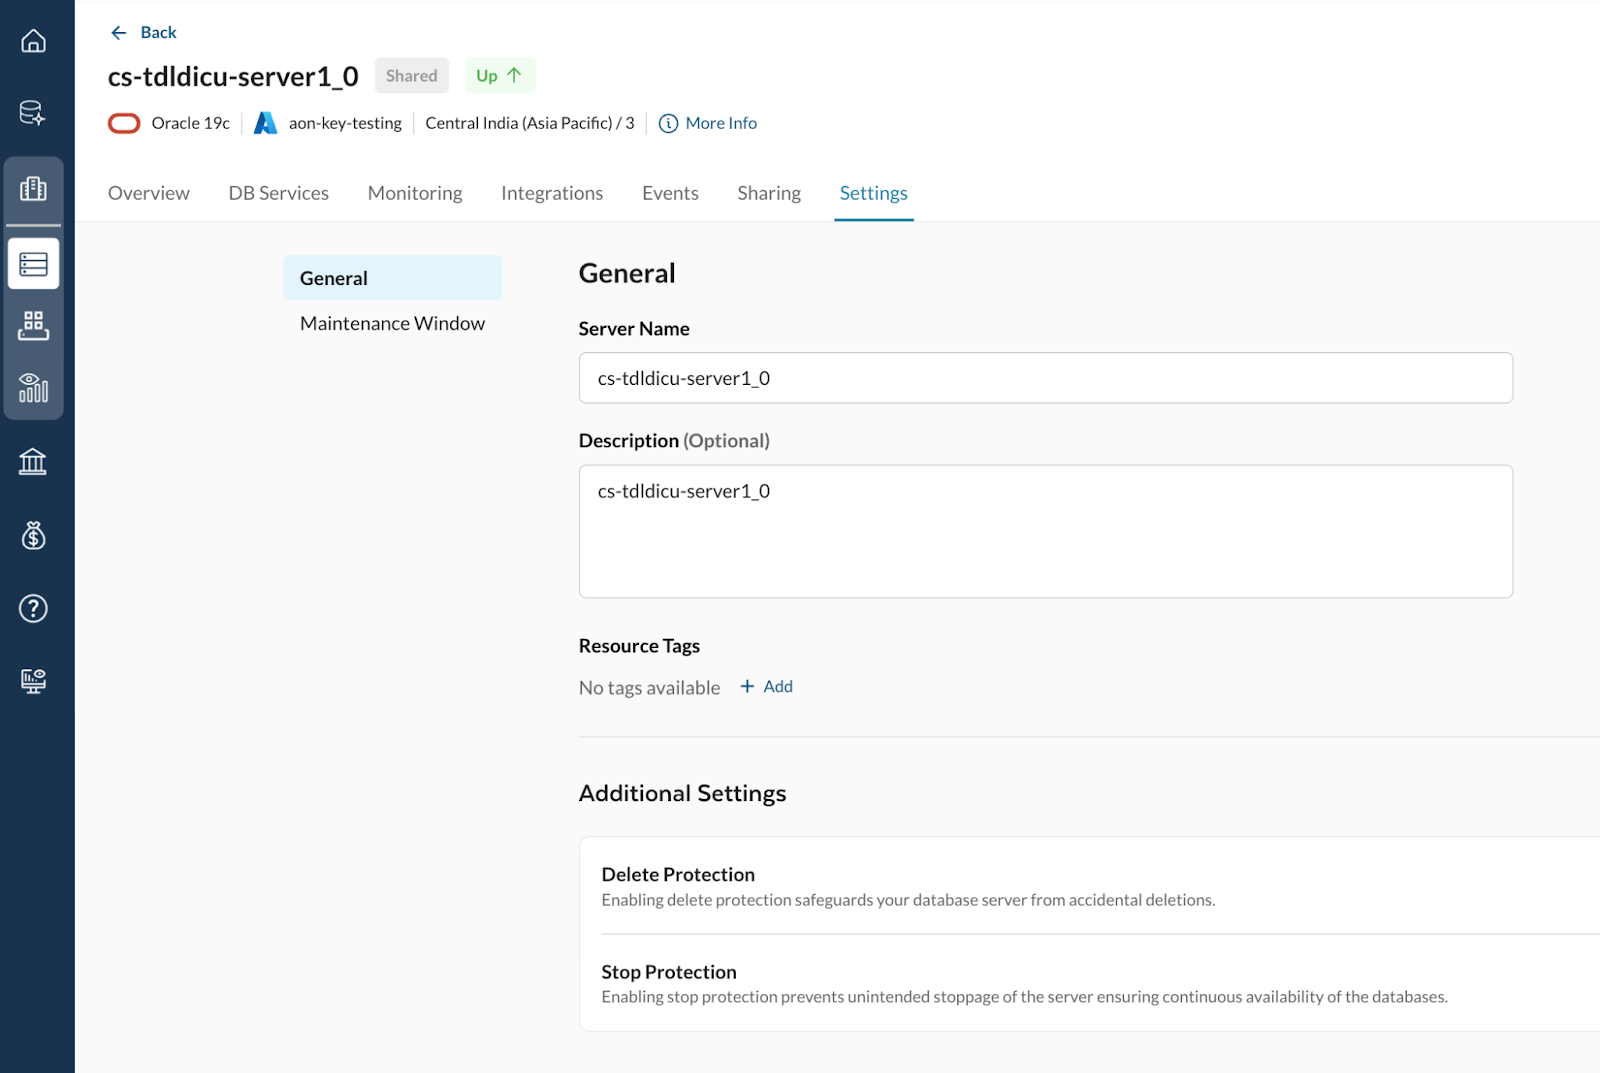View the Sharing tab
The height and width of the screenshot is (1073, 1600).
[x=768, y=193]
